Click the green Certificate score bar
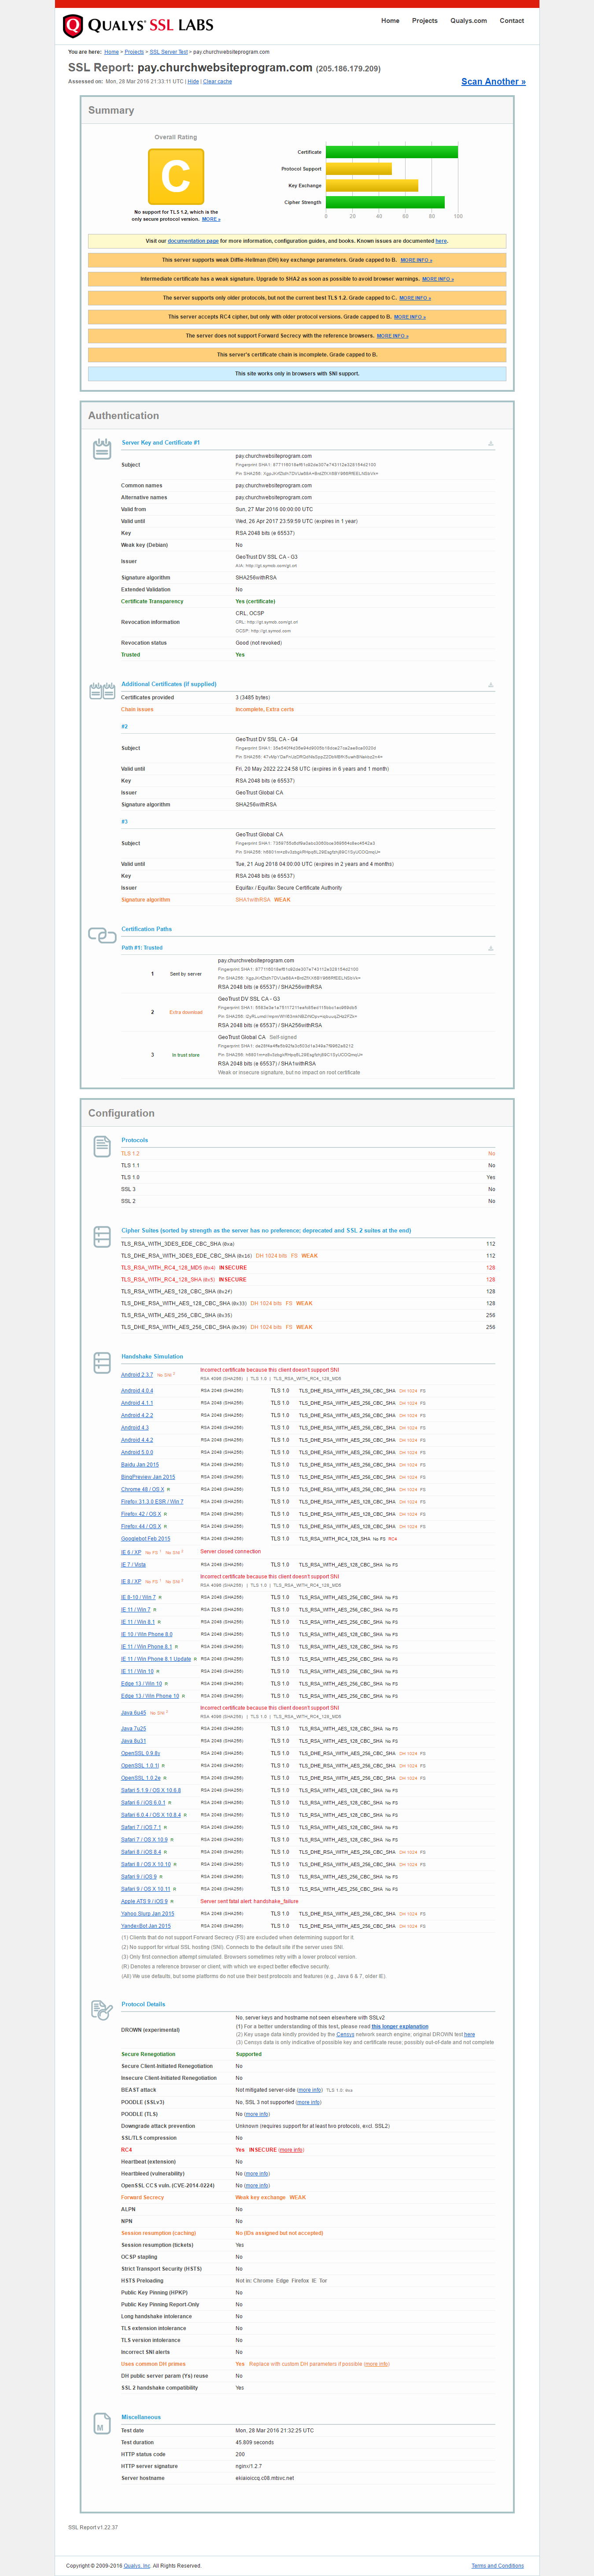 click(x=392, y=152)
